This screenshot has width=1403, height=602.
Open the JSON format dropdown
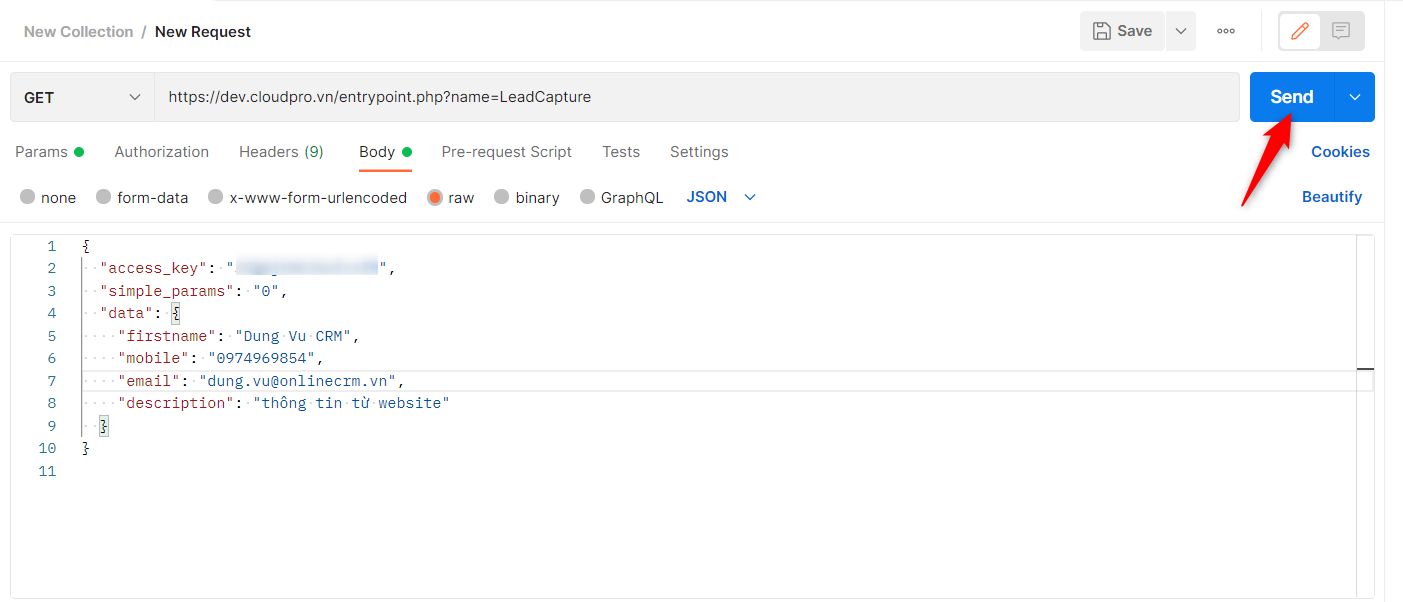tap(721, 197)
